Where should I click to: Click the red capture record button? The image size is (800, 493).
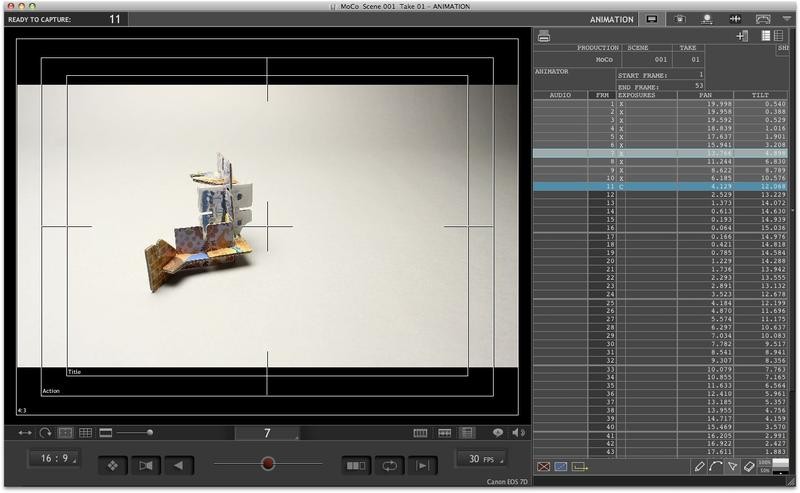click(267, 464)
